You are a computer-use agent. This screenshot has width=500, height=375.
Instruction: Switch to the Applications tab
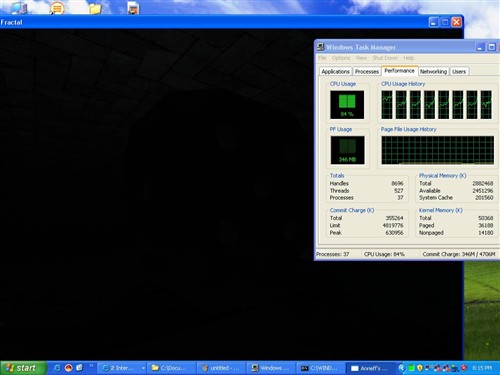pyautogui.click(x=335, y=72)
